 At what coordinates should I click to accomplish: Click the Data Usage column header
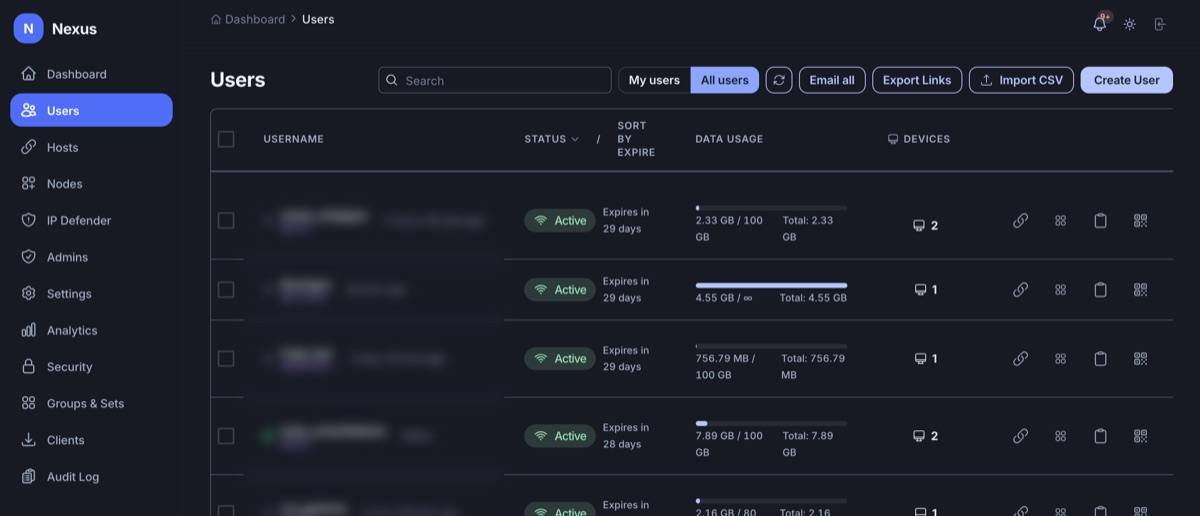pyautogui.click(x=729, y=139)
